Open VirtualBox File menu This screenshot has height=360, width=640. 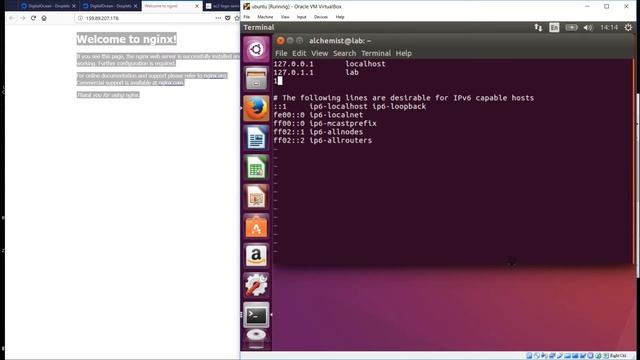coord(247,17)
